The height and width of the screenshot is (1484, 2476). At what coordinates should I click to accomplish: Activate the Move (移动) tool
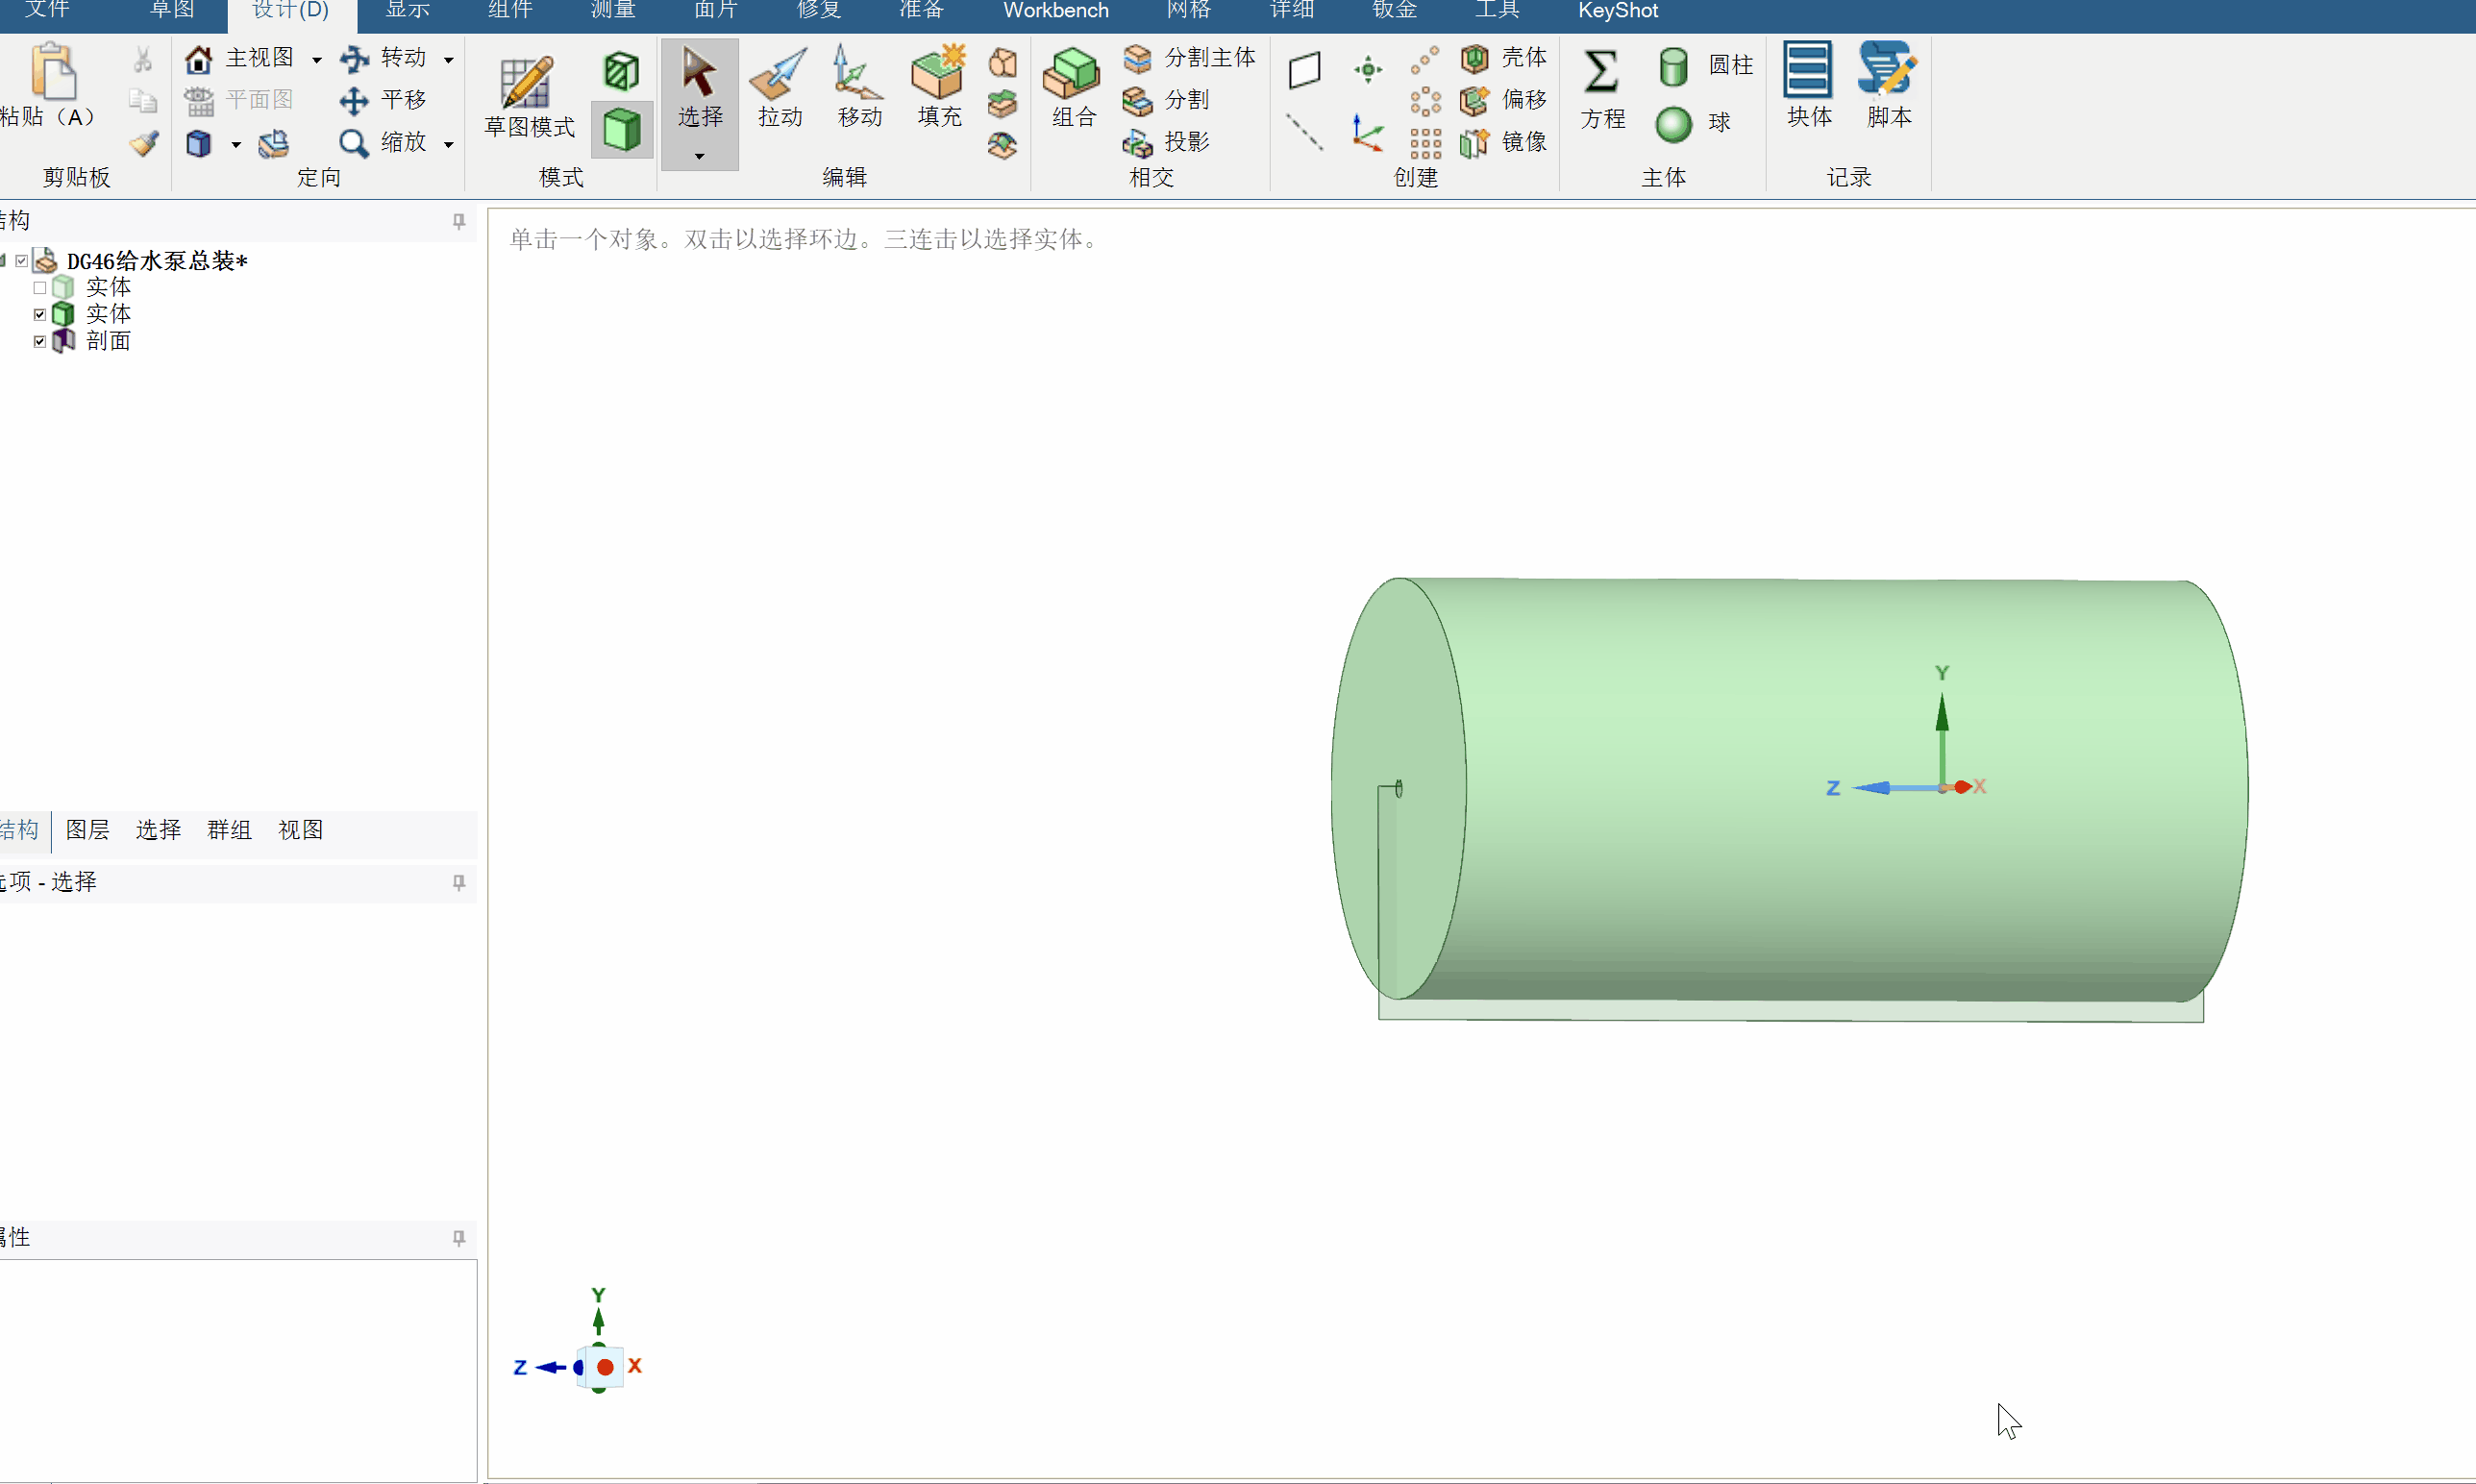pos(860,88)
